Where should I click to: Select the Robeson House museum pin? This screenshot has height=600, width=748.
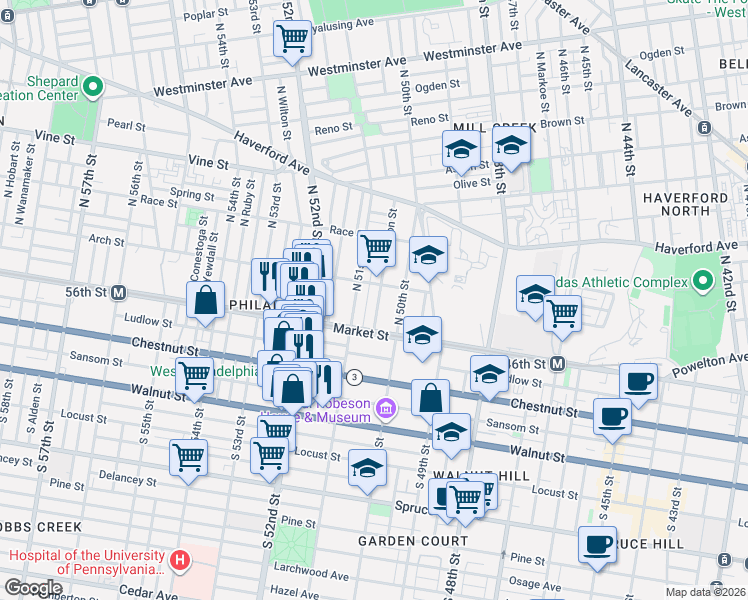[x=386, y=408]
